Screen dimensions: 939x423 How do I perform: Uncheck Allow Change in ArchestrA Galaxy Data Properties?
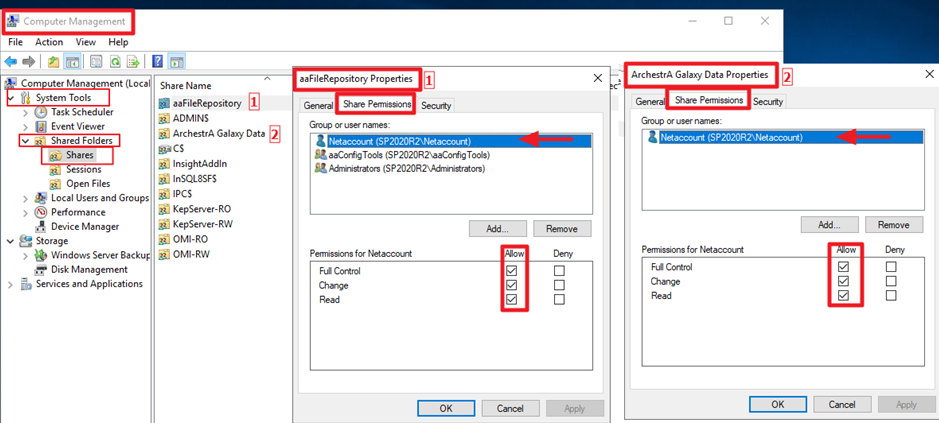coord(843,281)
